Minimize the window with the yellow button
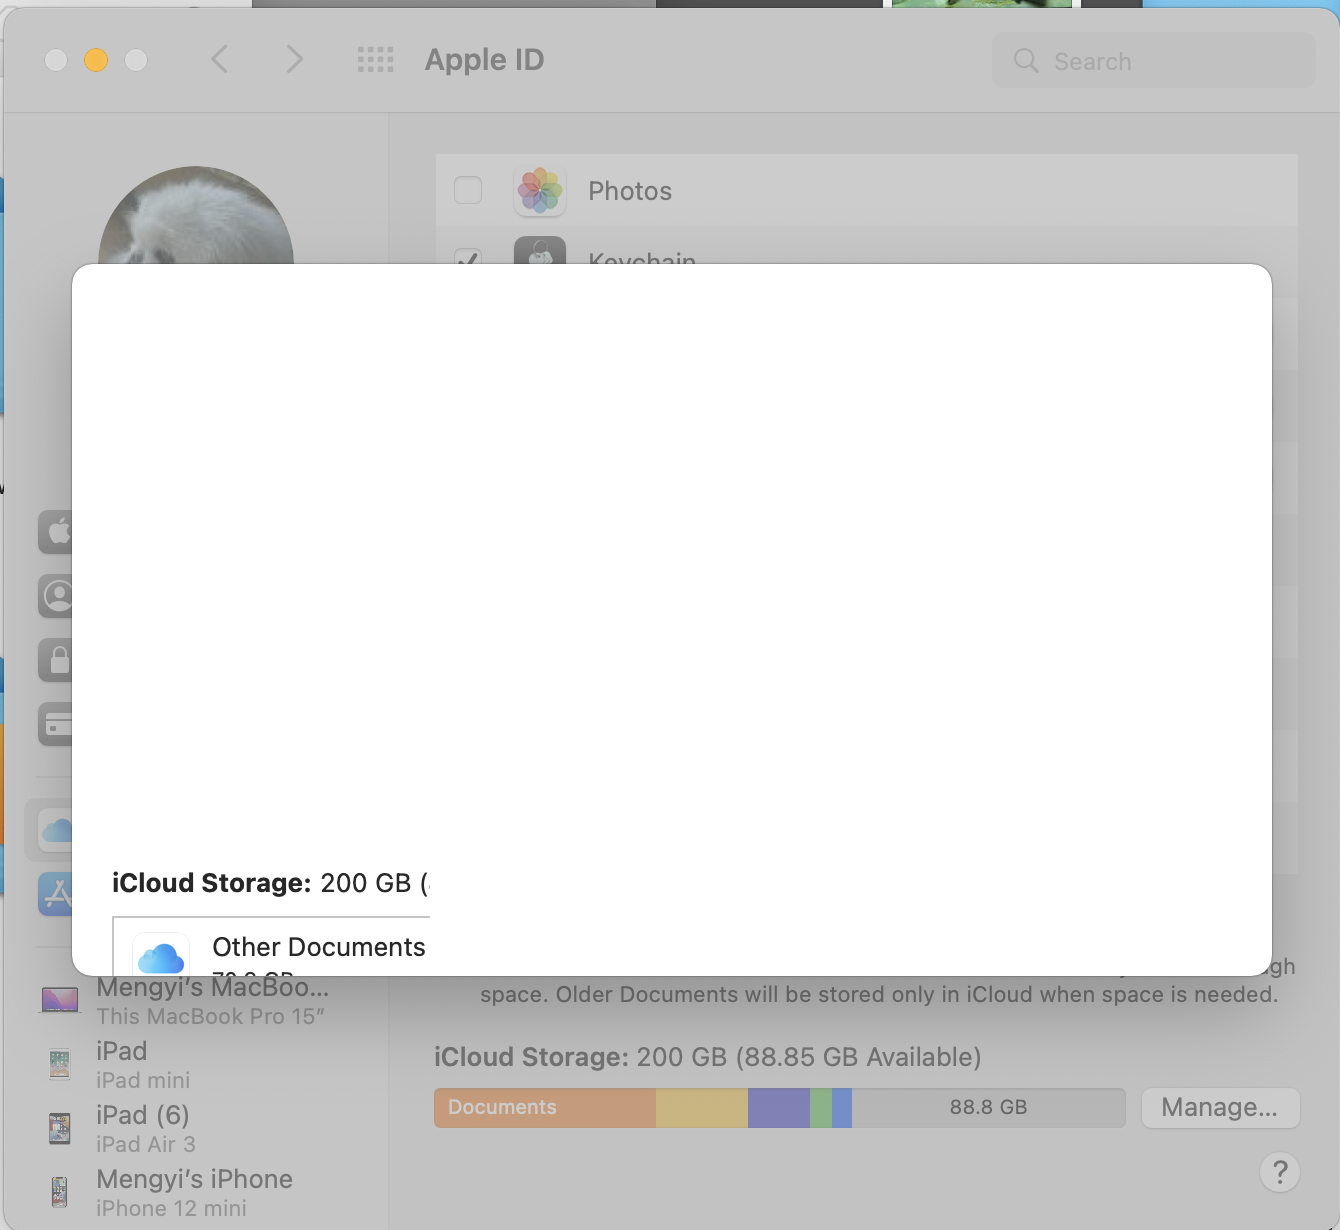 [96, 60]
